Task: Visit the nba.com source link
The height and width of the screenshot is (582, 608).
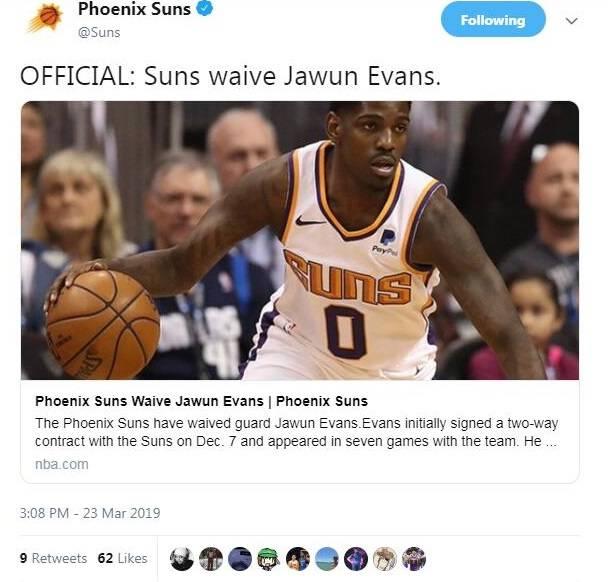Action: point(62,464)
